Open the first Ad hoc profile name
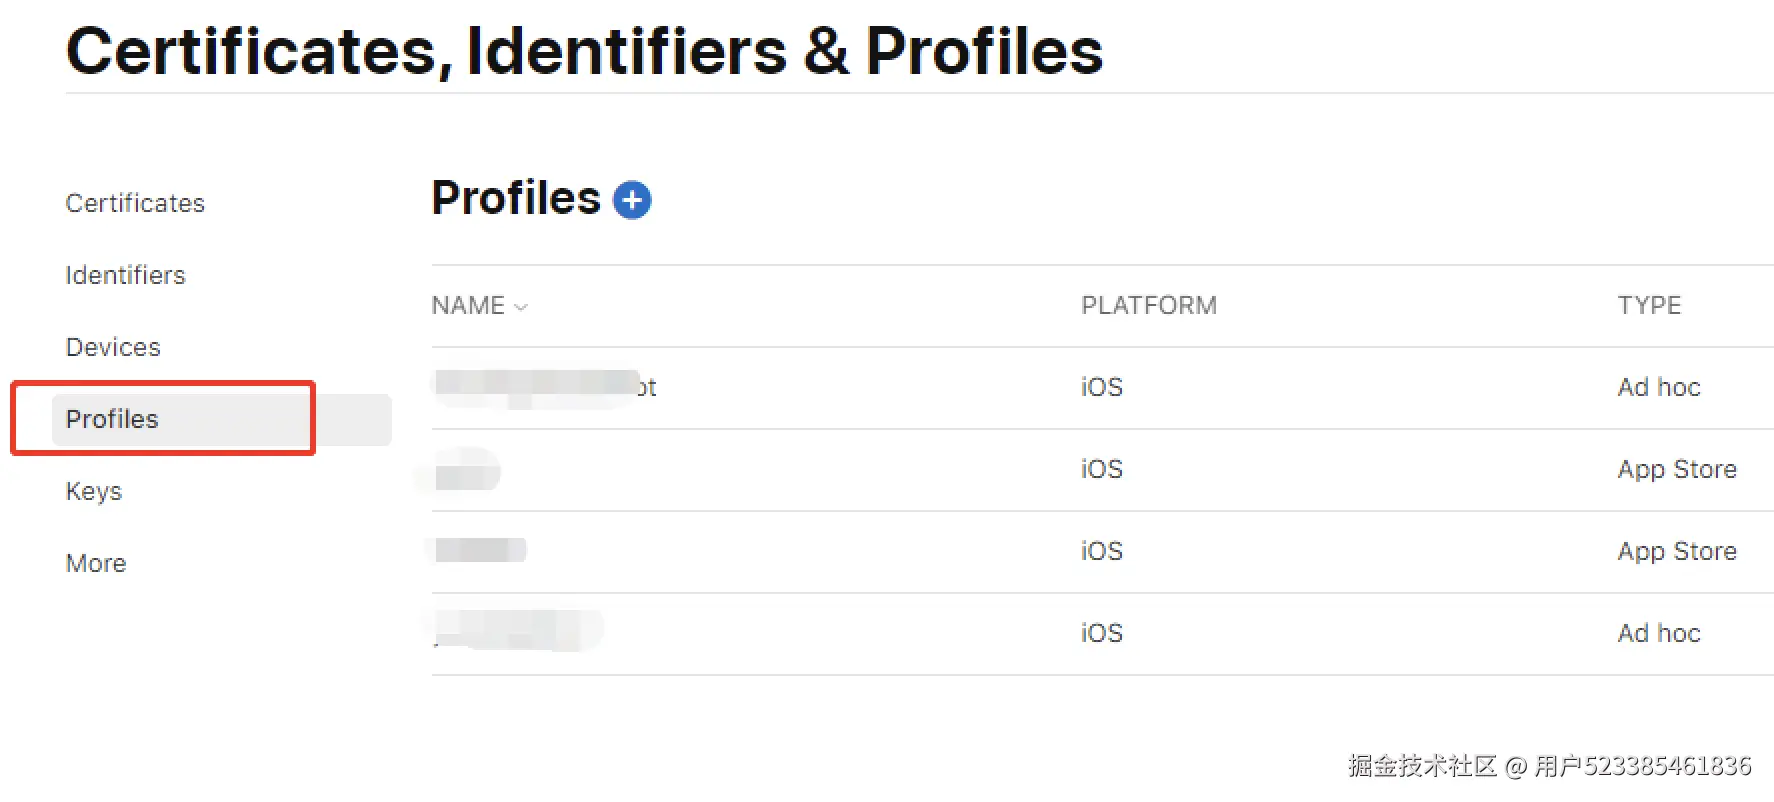The image size is (1774, 802). pyautogui.click(x=545, y=387)
